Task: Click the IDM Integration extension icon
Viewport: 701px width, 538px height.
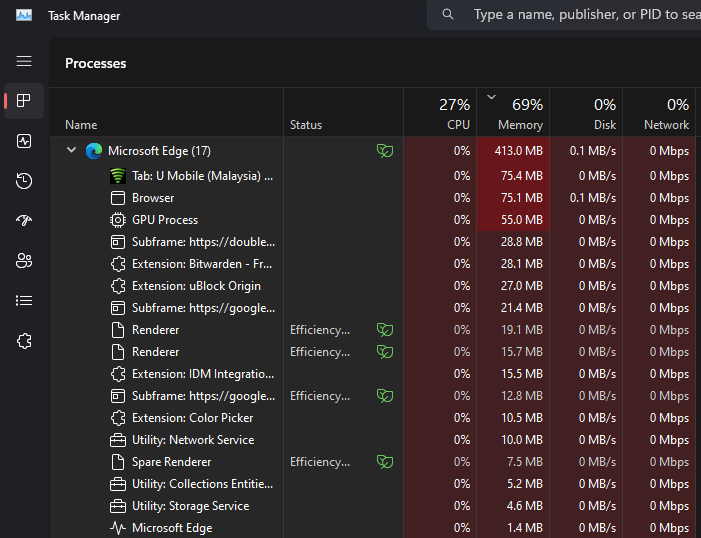Action: [x=118, y=374]
